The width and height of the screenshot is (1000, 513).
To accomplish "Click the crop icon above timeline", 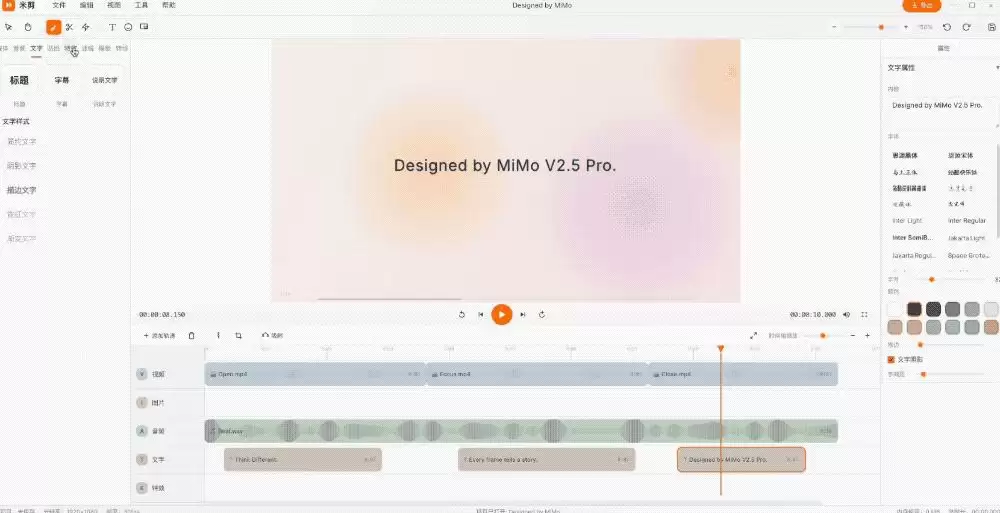I will point(238,335).
